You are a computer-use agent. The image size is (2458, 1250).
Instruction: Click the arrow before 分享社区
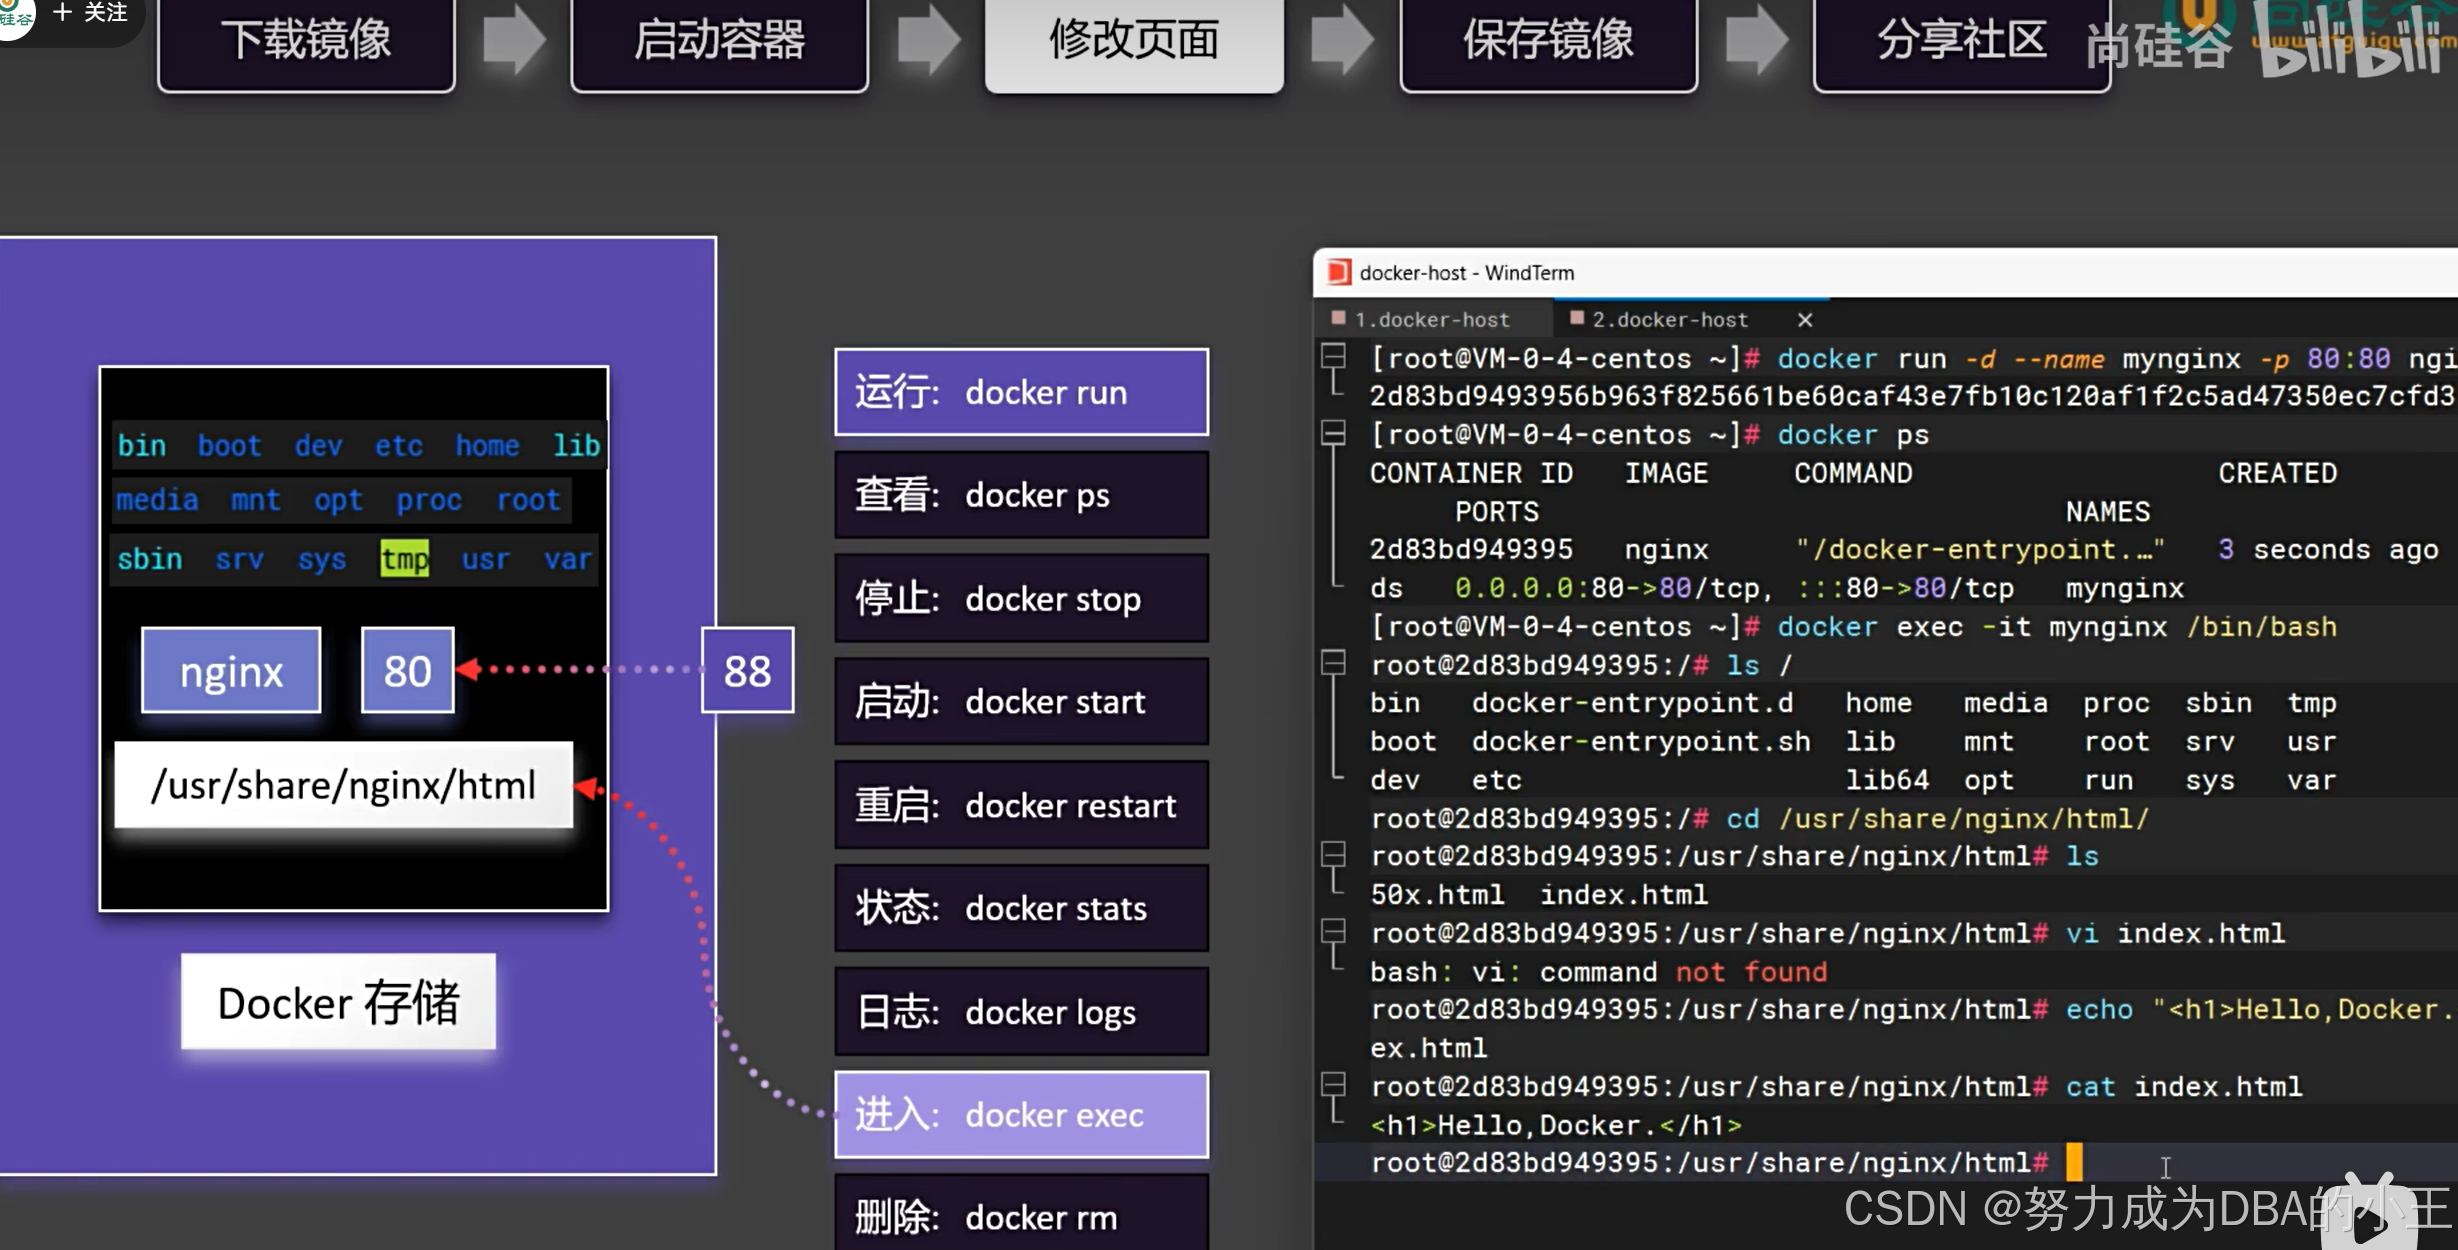coord(1755,40)
